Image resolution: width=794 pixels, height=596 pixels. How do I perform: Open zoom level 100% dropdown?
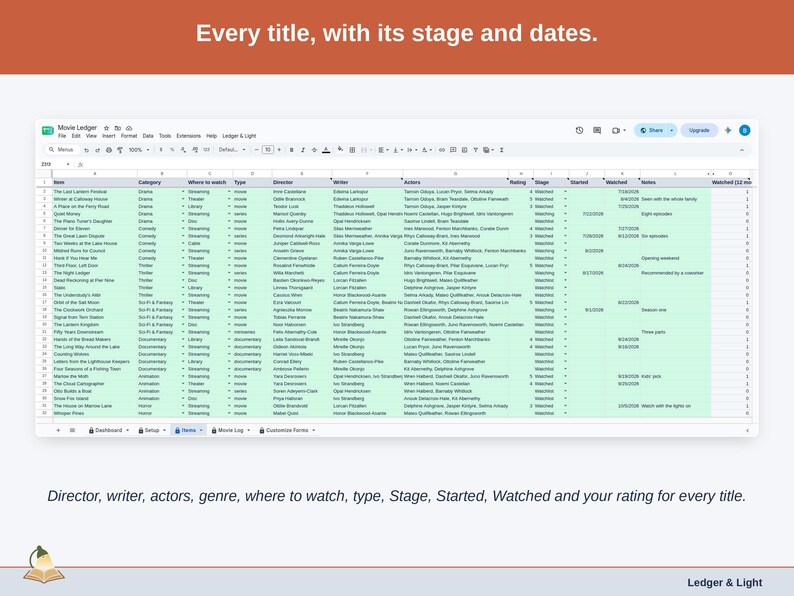pyautogui.click(x=139, y=150)
